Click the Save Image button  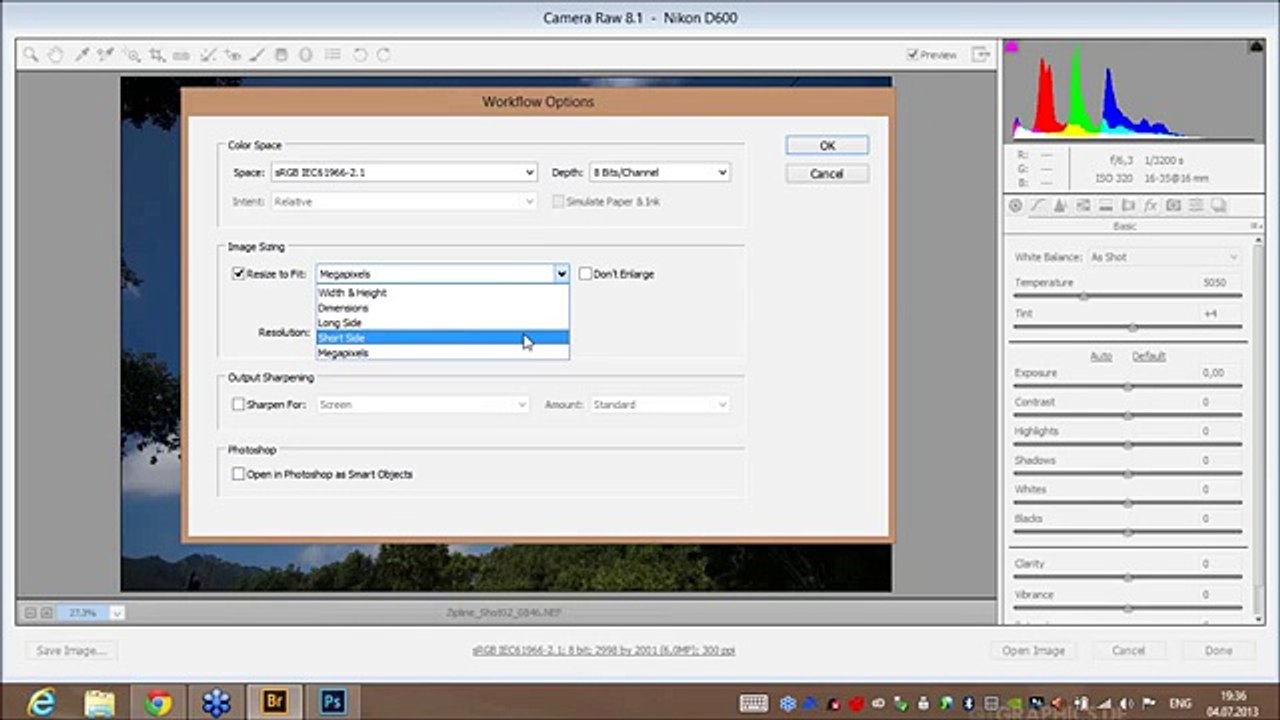pos(70,650)
